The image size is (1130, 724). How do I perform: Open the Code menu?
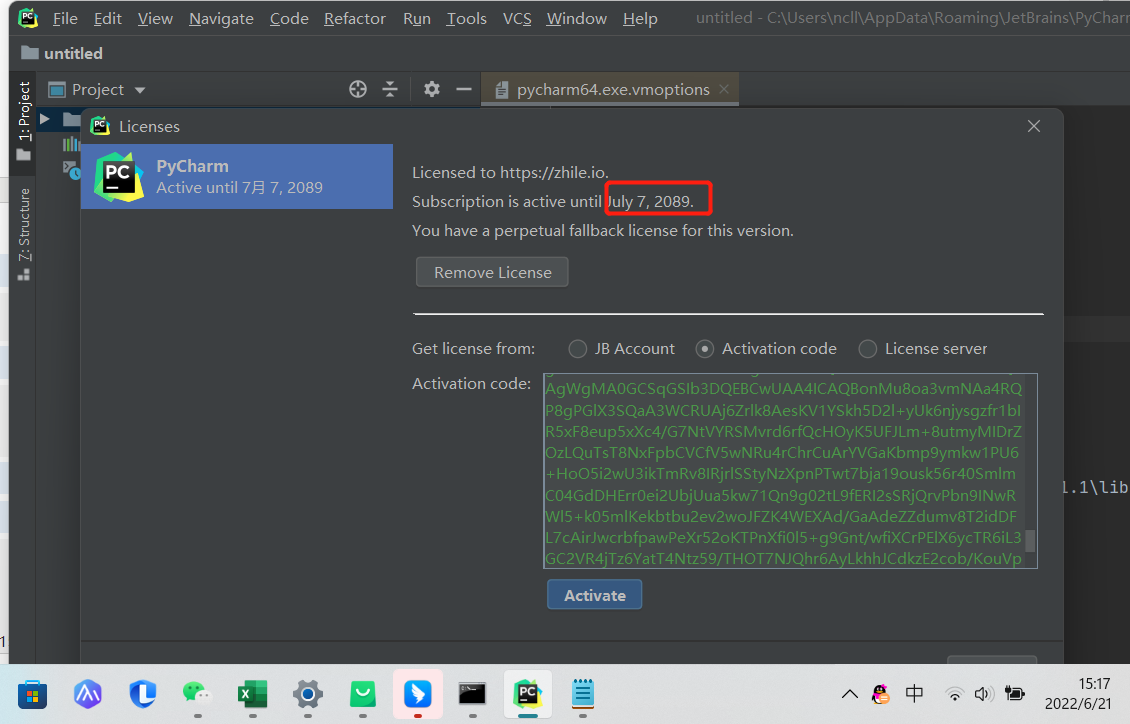click(289, 19)
